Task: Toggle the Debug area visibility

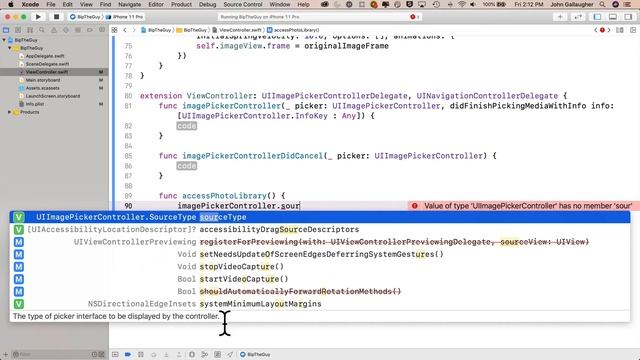Action: pos(613,17)
